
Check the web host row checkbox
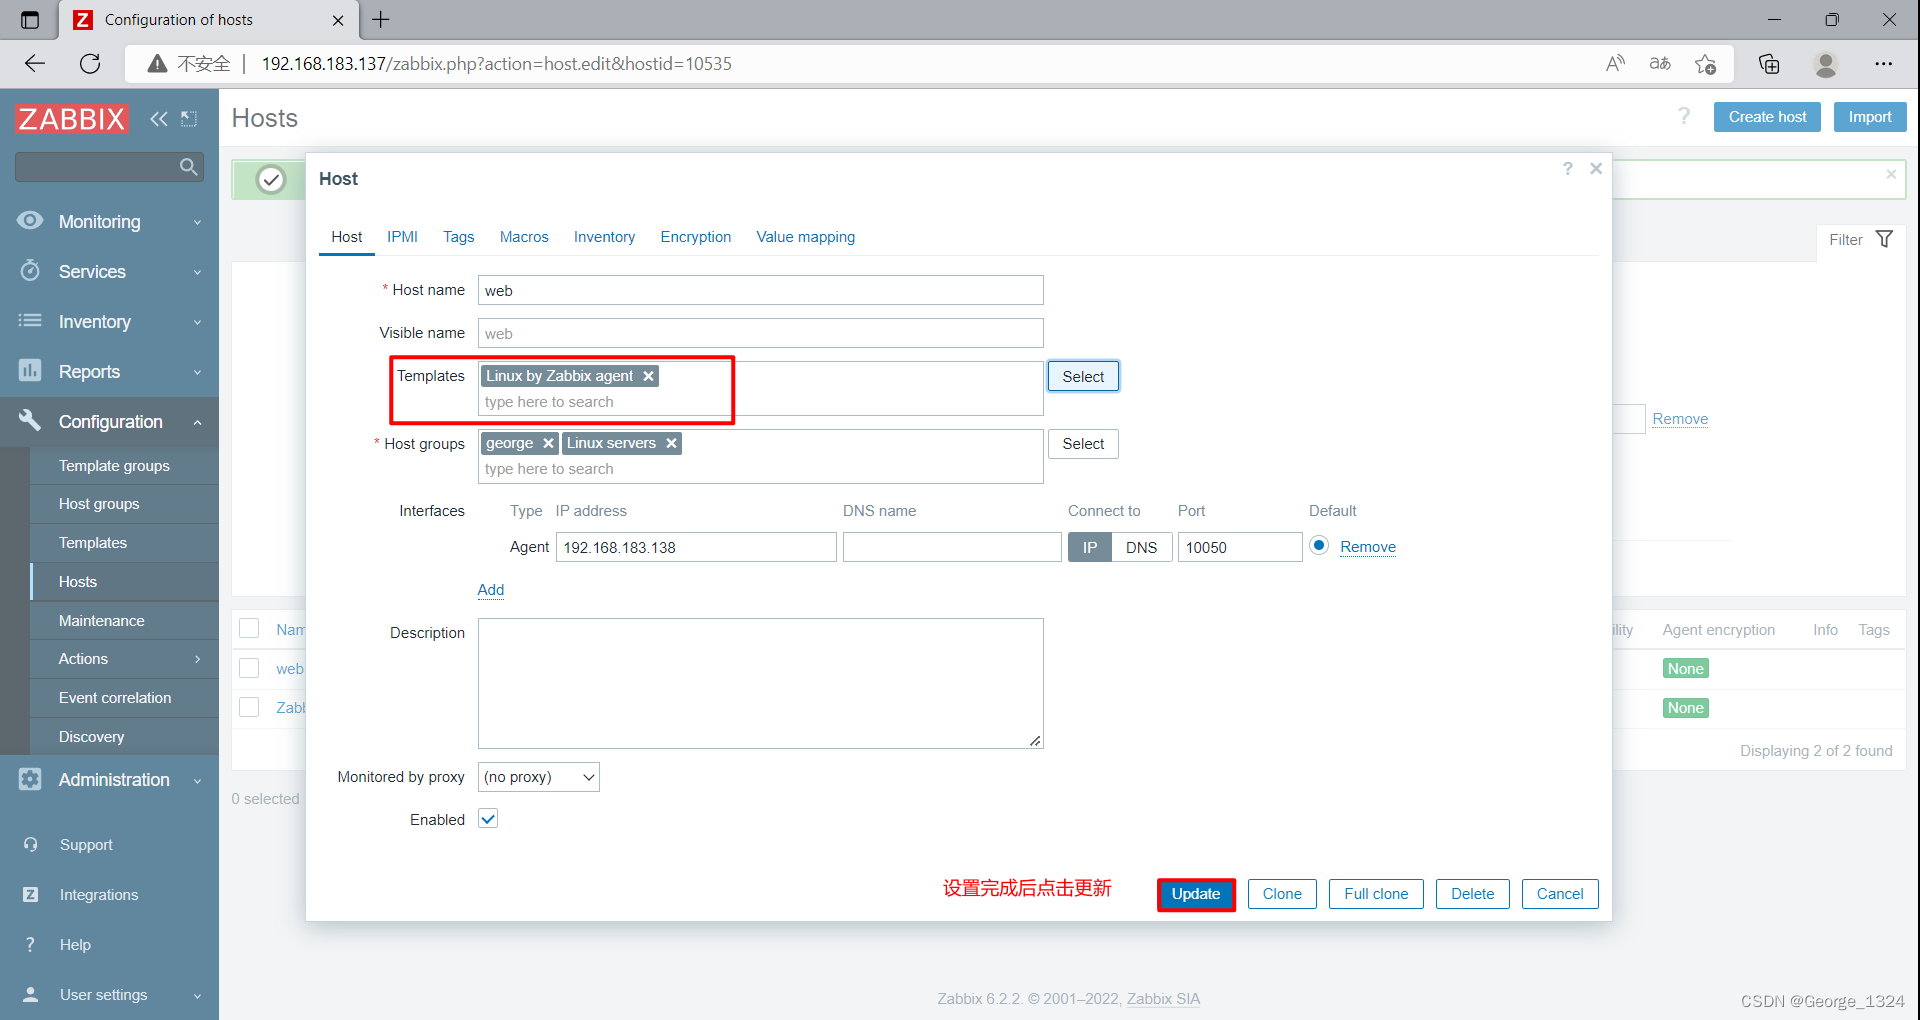click(249, 668)
